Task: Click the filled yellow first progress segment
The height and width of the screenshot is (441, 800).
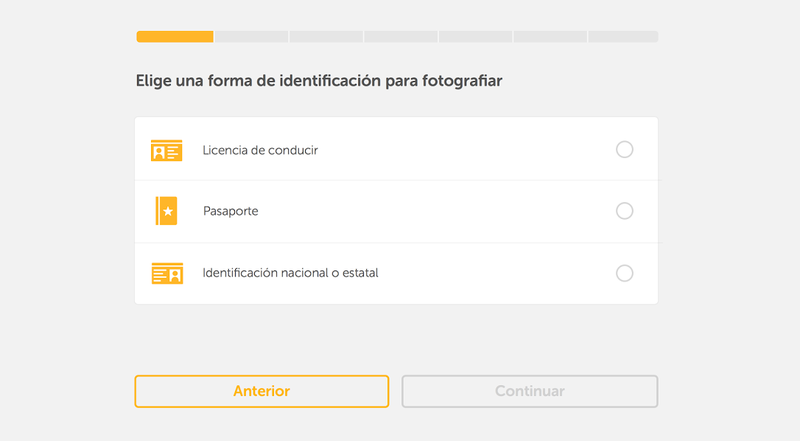Action: [175, 37]
